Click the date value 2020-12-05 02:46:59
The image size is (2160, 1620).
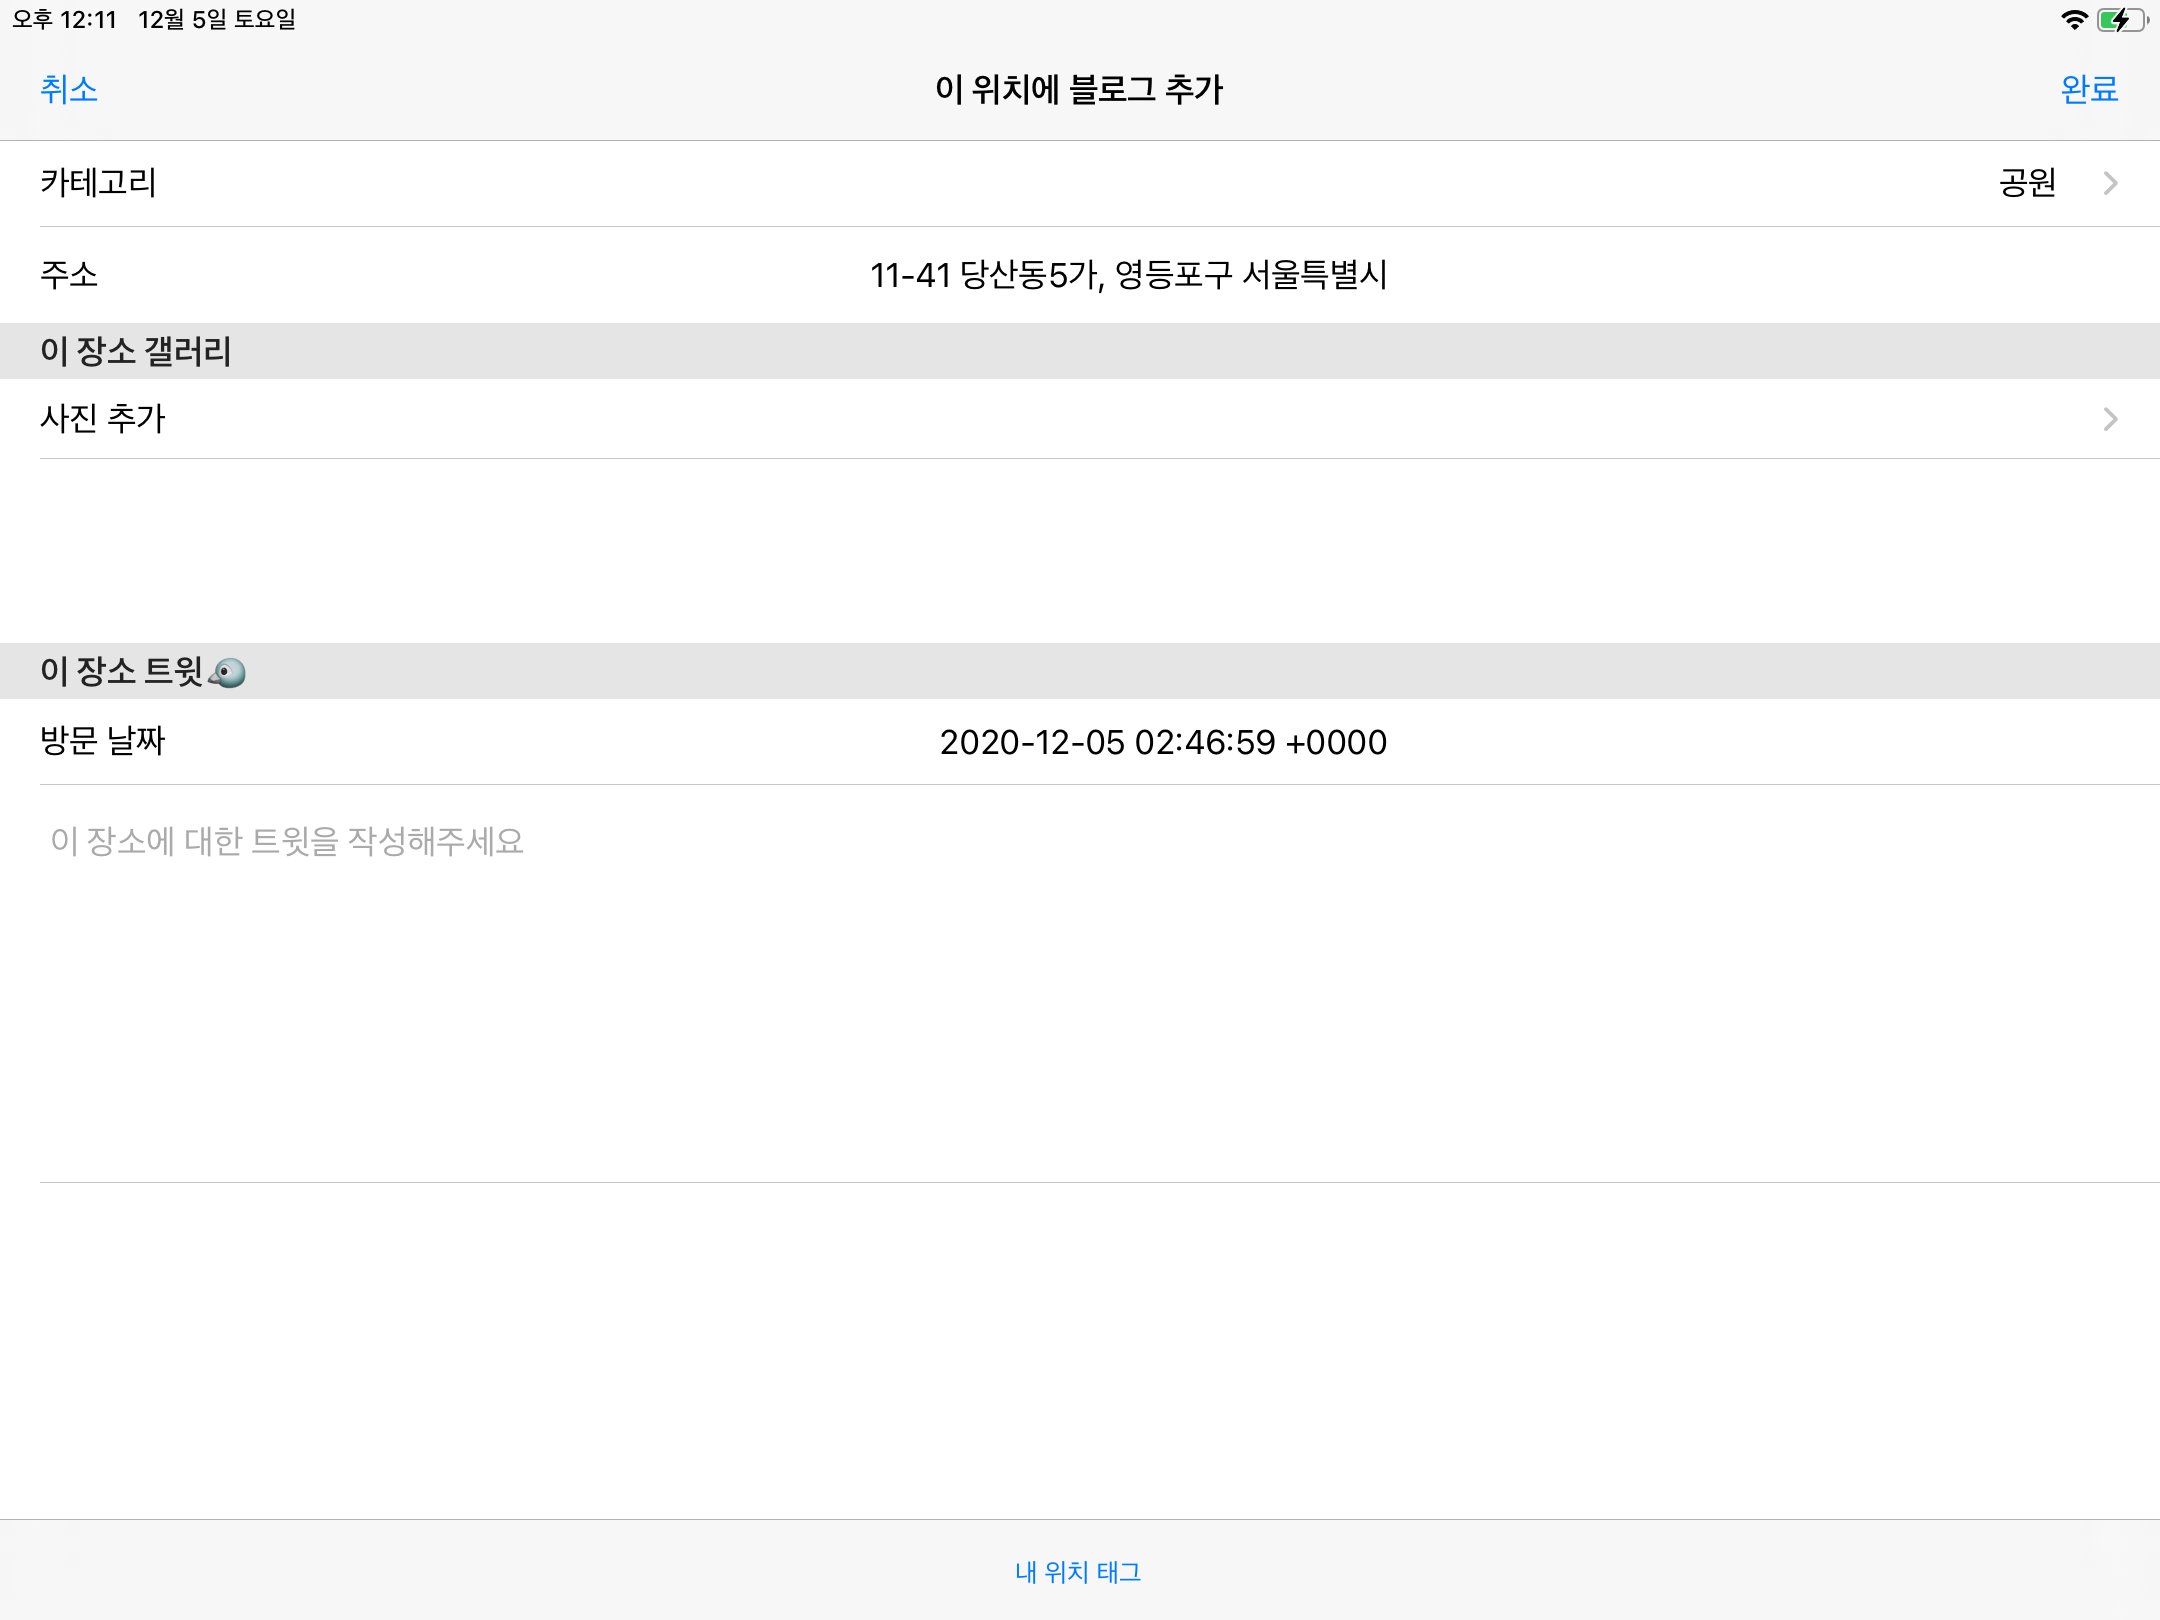point(1163,742)
